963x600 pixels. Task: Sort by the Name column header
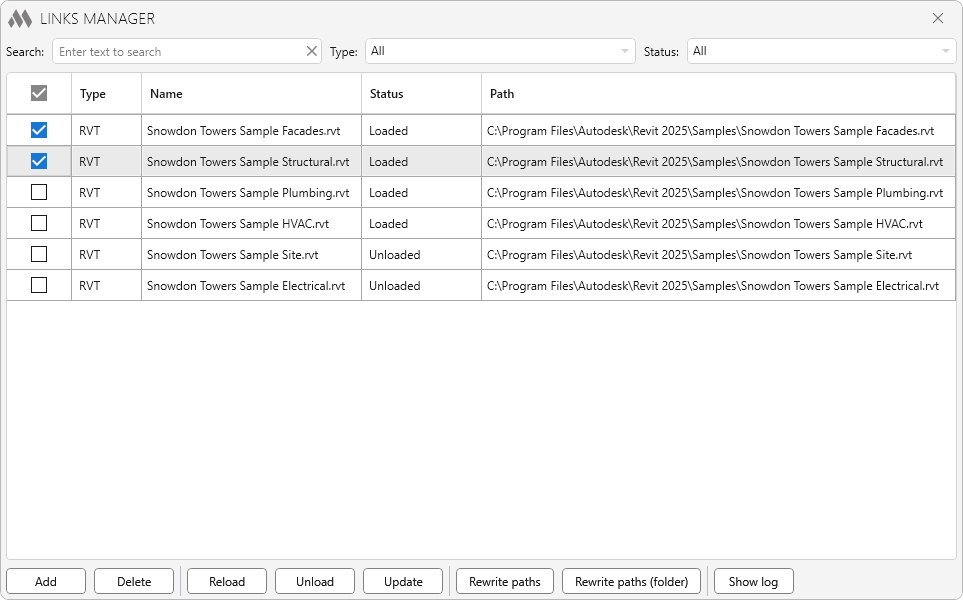click(x=166, y=94)
